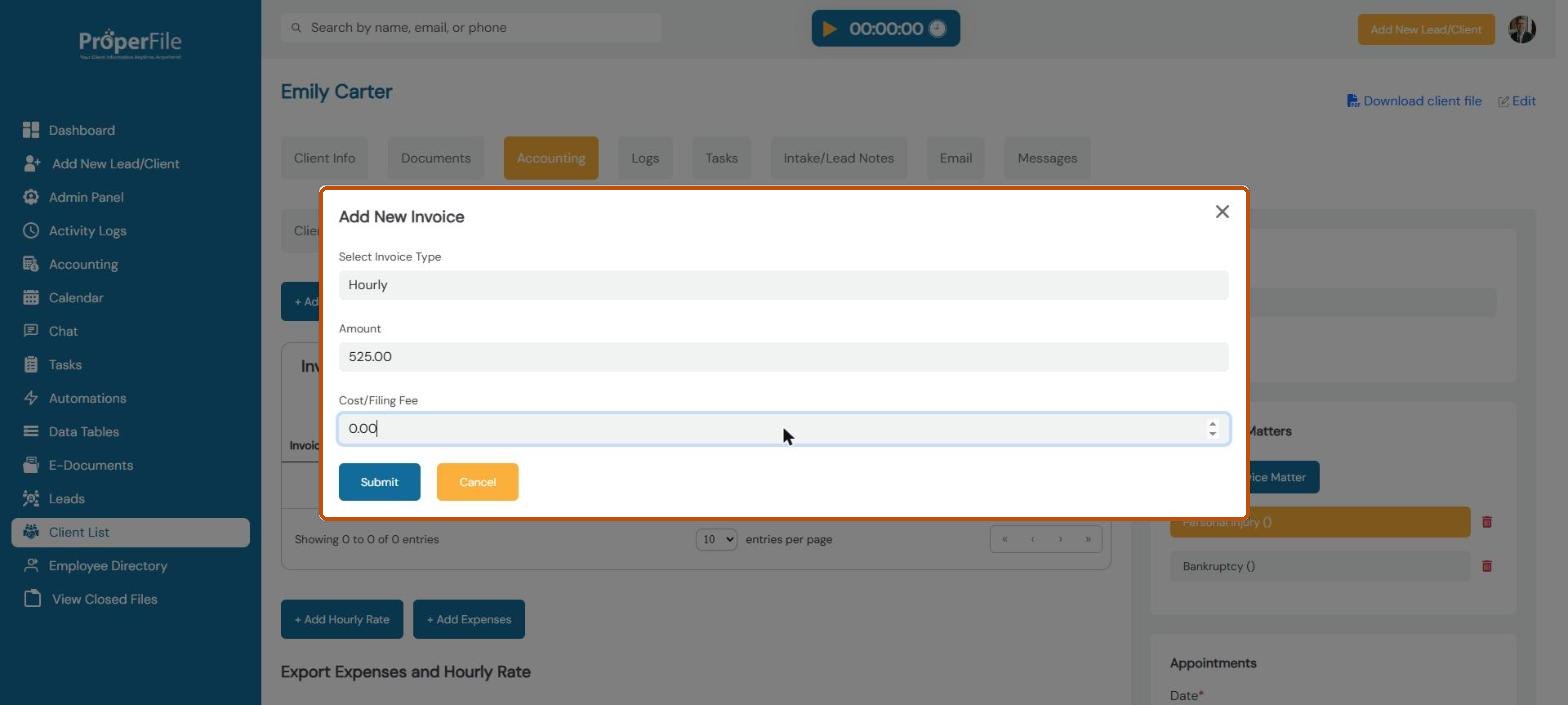Click the search magnifier icon
This screenshot has height=705, width=1568.
(296, 28)
